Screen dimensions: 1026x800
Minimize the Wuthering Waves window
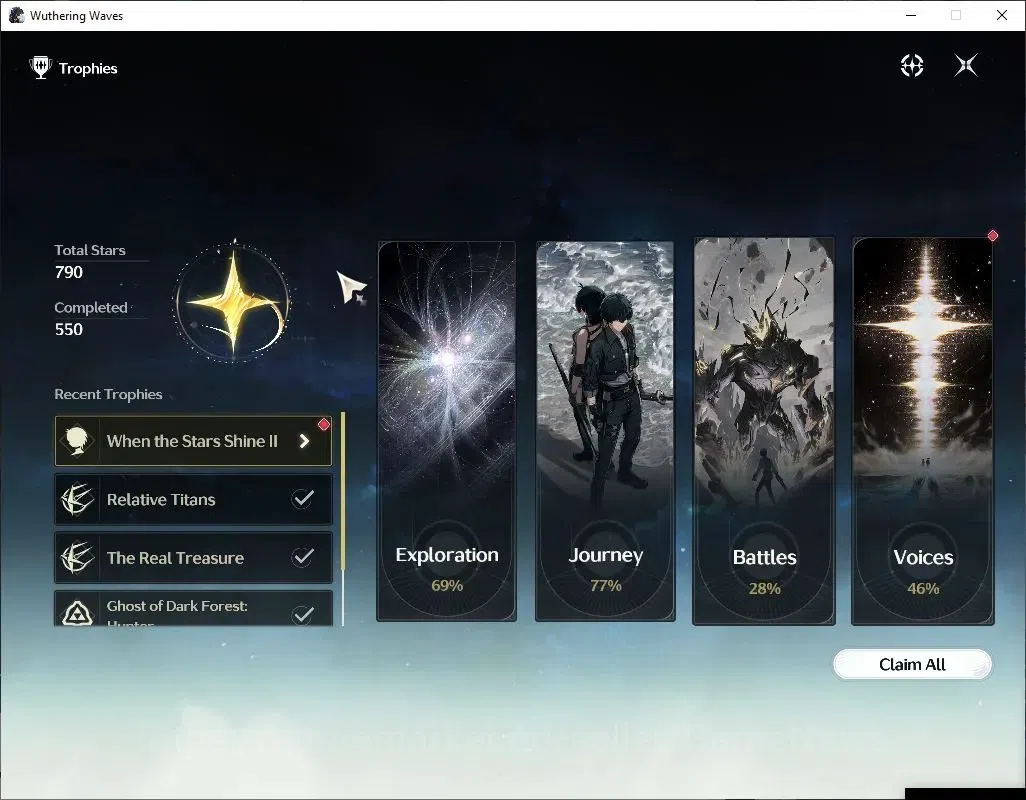pyautogui.click(x=910, y=15)
